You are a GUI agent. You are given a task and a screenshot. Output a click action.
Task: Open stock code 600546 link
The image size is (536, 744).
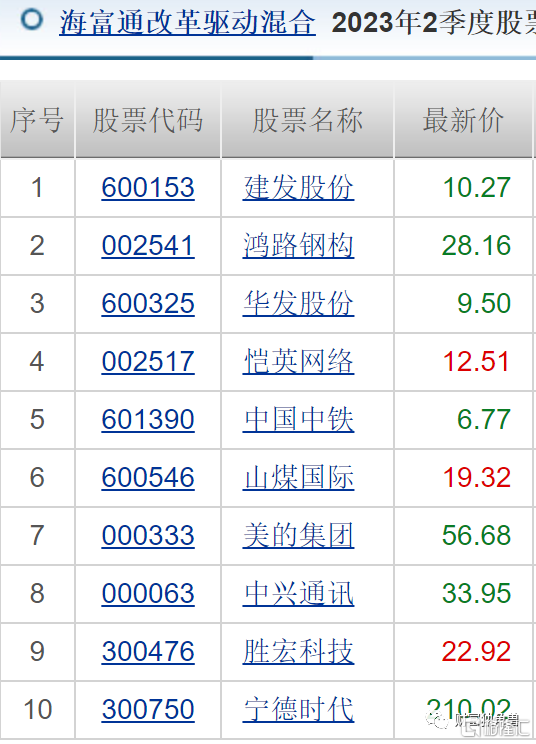[x=148, y=477]
